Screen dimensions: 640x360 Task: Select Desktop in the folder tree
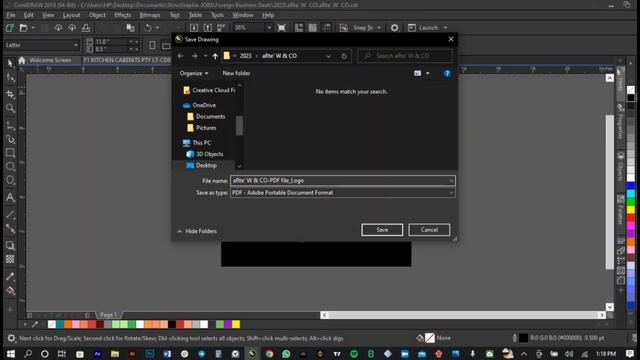[206, 165]
